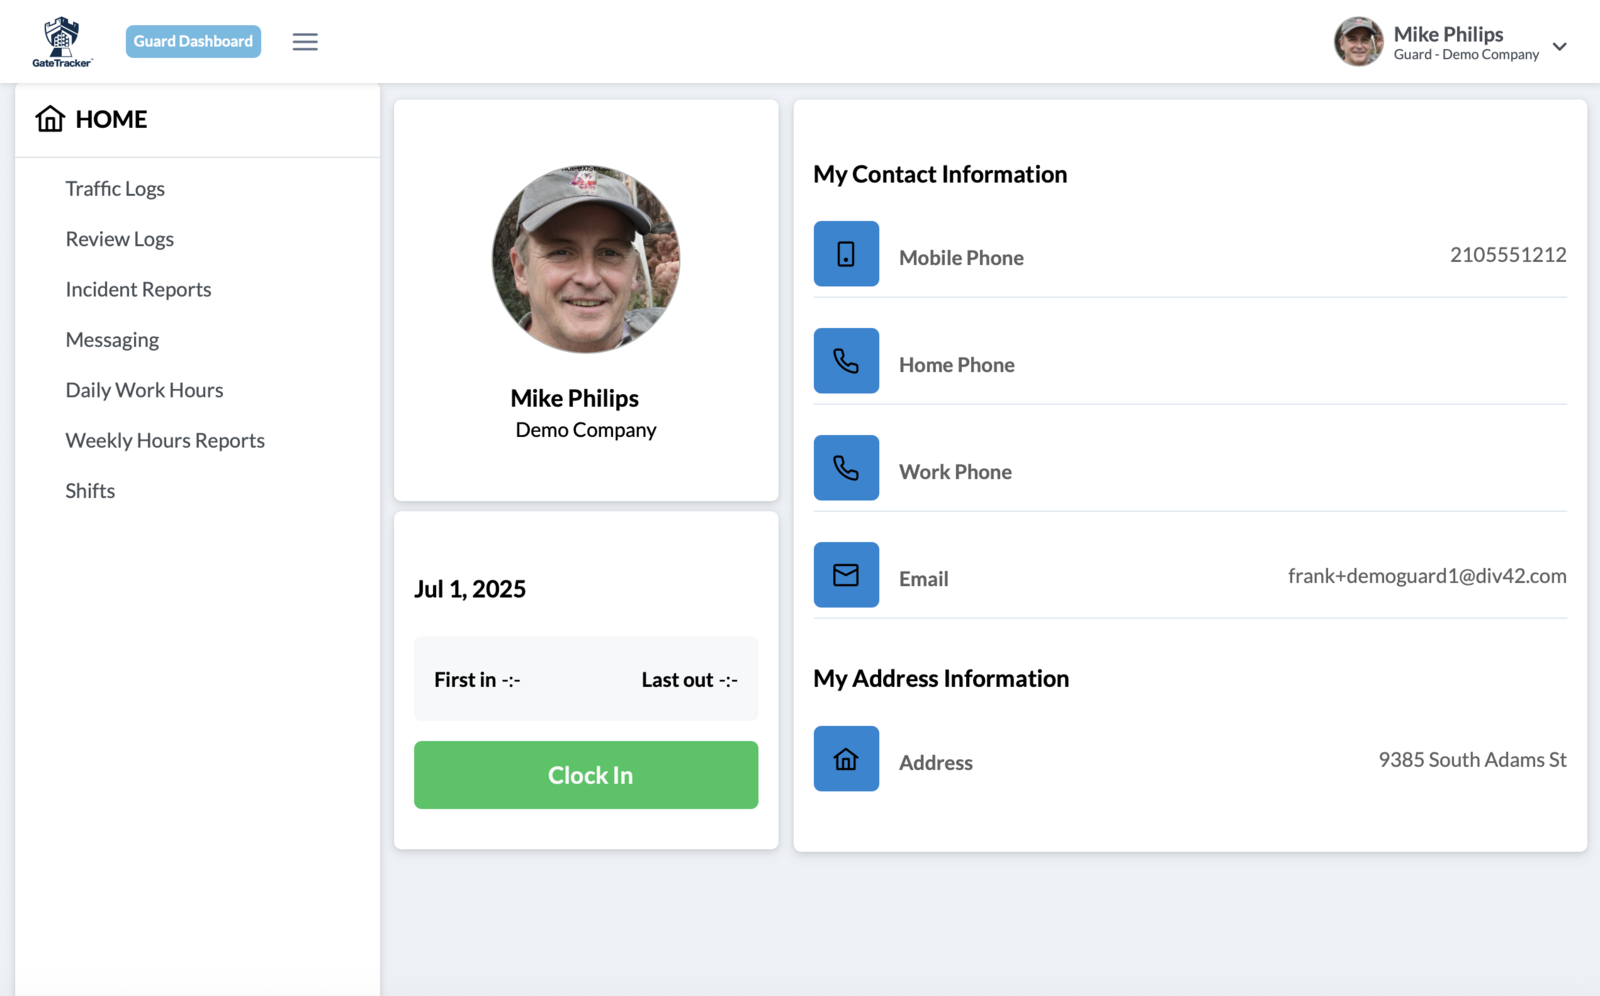This screenshot has height=996, width=1600.
Task: Click the email address frank+demoguard1@div42.com
Action: [1427, 576]
